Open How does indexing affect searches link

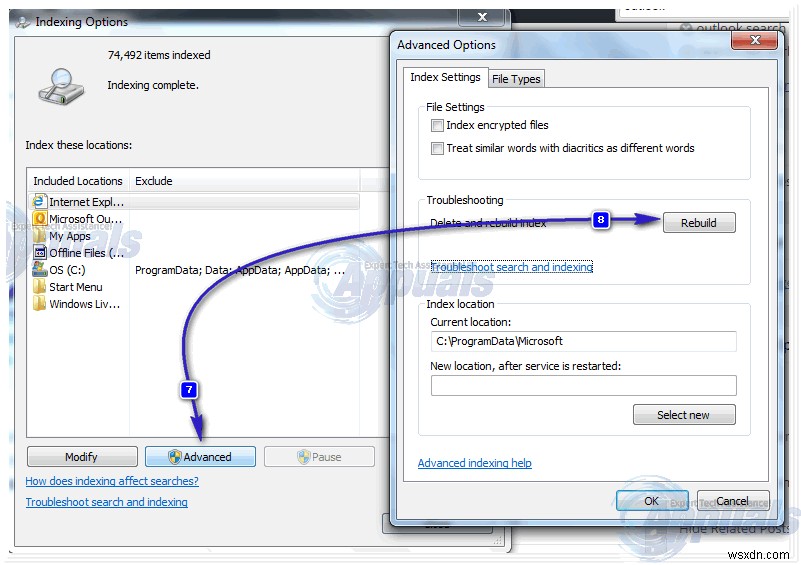[x=112, y=481]
